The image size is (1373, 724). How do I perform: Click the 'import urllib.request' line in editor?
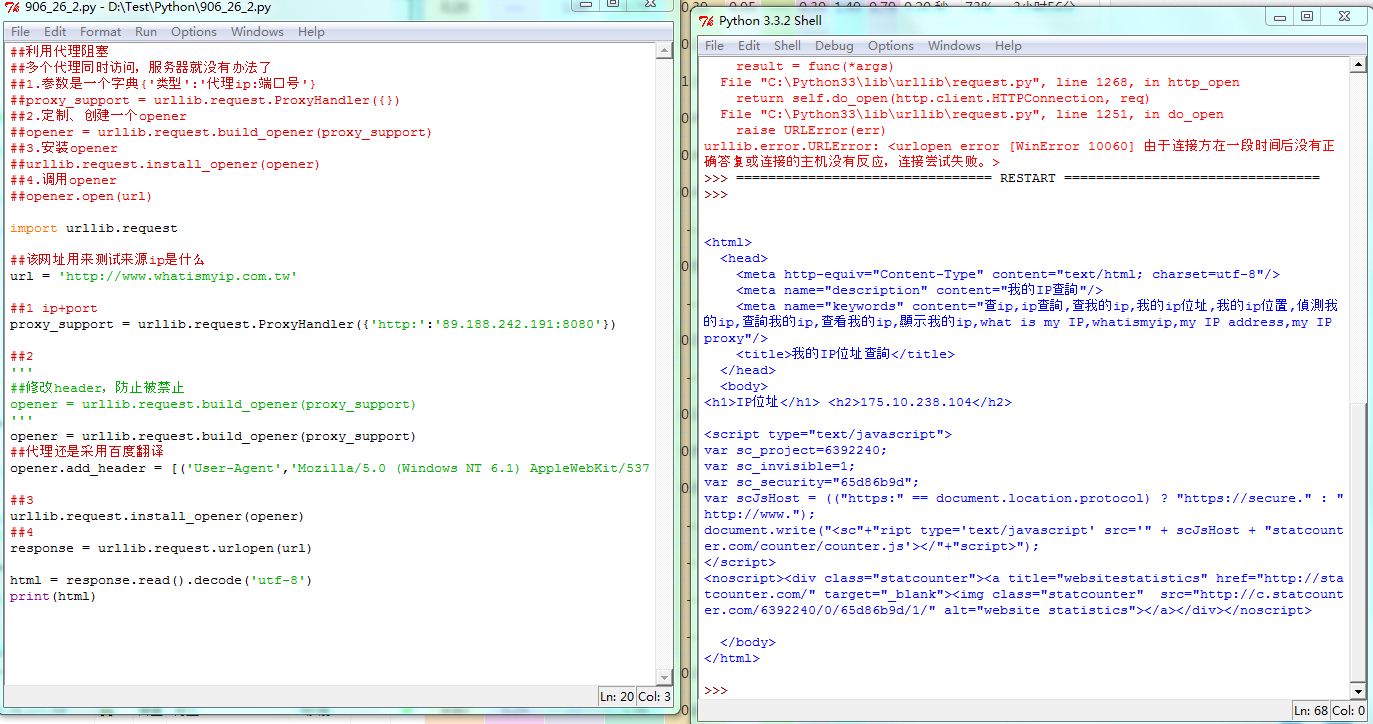(93, 228)
